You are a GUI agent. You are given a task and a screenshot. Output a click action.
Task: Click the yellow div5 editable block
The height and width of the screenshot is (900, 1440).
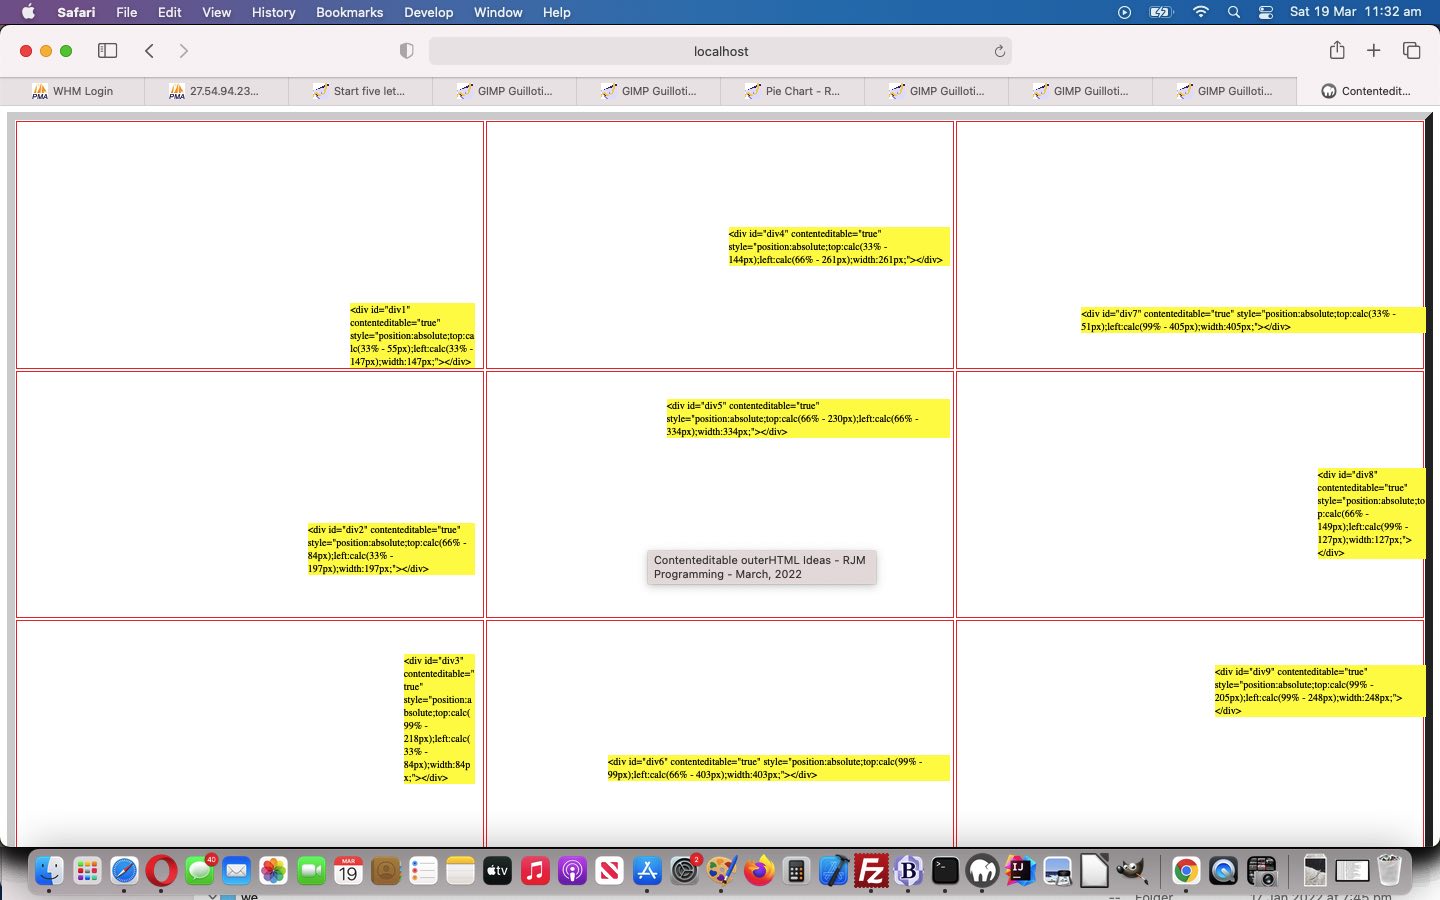(x=806, y=419)
